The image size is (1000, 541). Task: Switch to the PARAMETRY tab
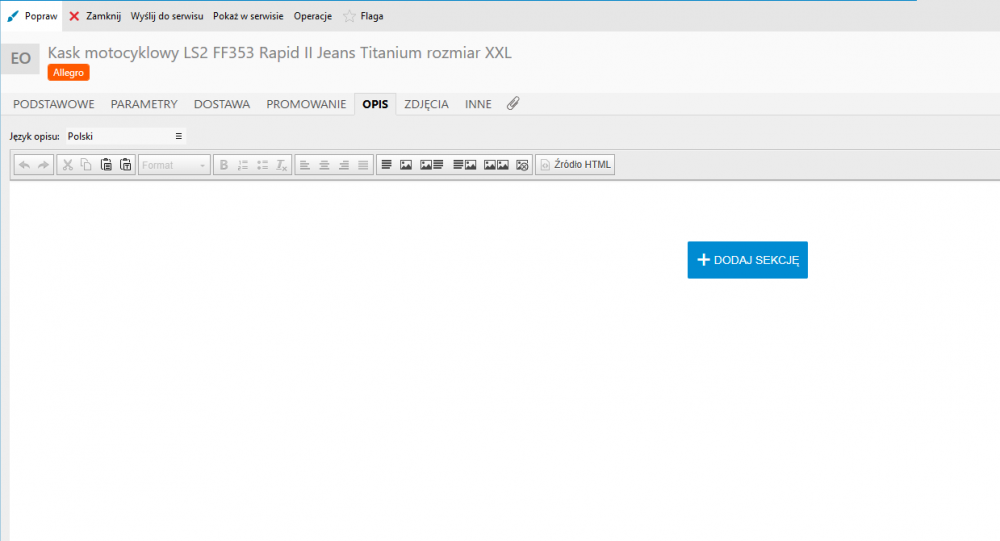click(x=144, y=104)
